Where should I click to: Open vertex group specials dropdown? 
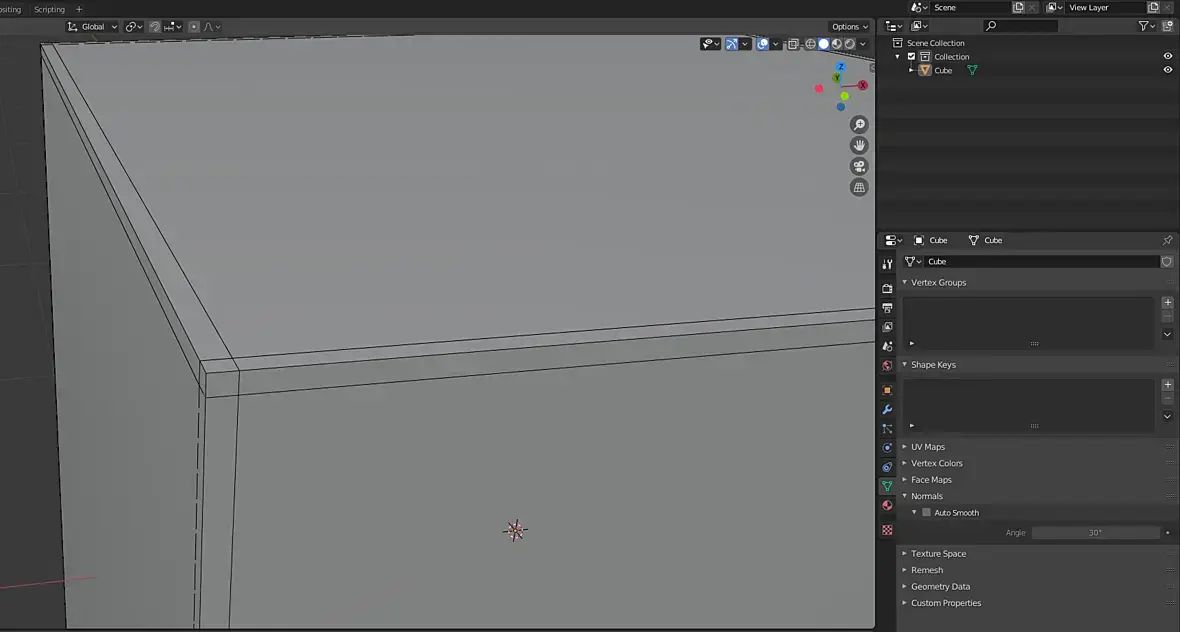click(1167, 334)
